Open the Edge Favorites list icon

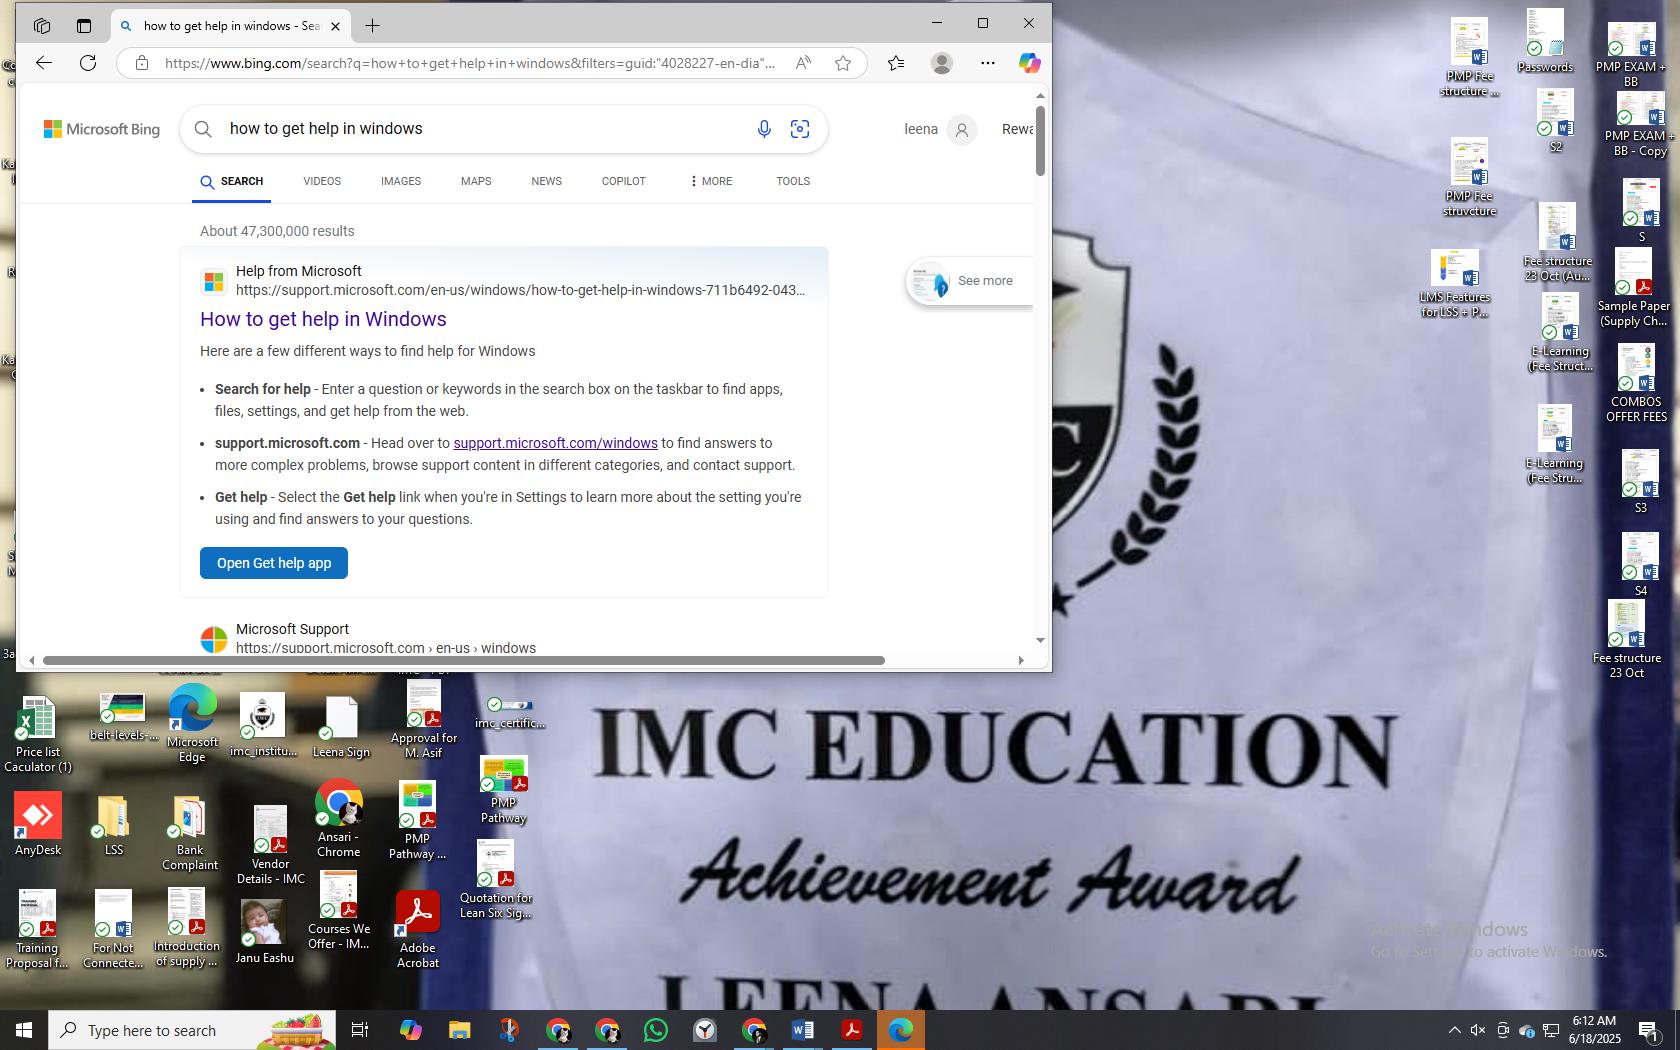click(896, 63)
